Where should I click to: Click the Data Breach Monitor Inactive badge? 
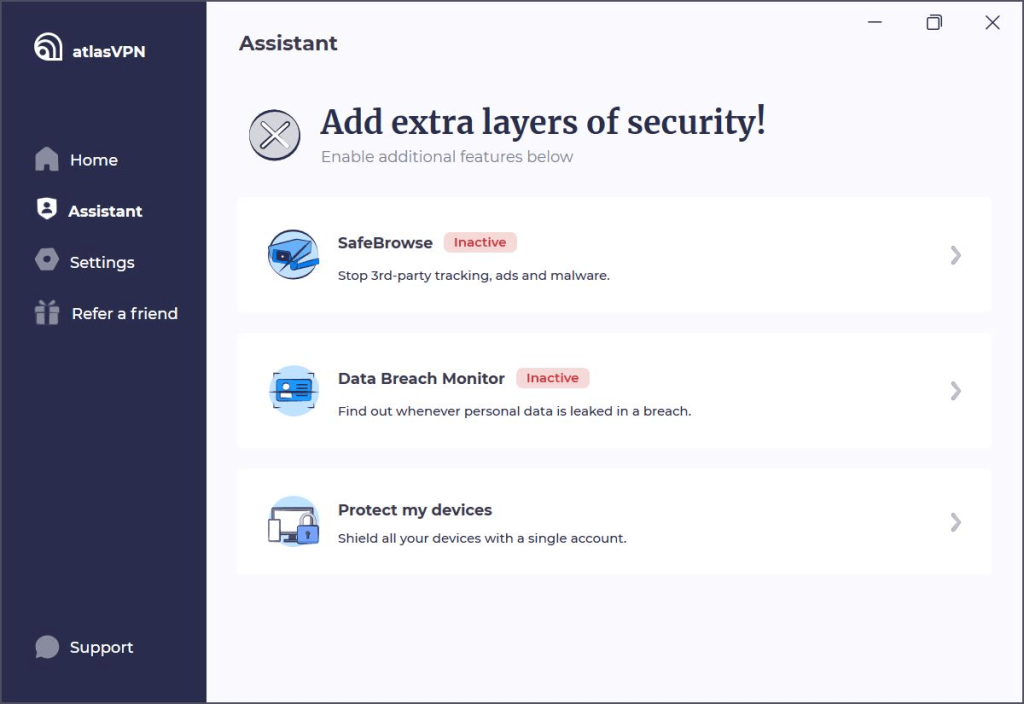(552, 378)
